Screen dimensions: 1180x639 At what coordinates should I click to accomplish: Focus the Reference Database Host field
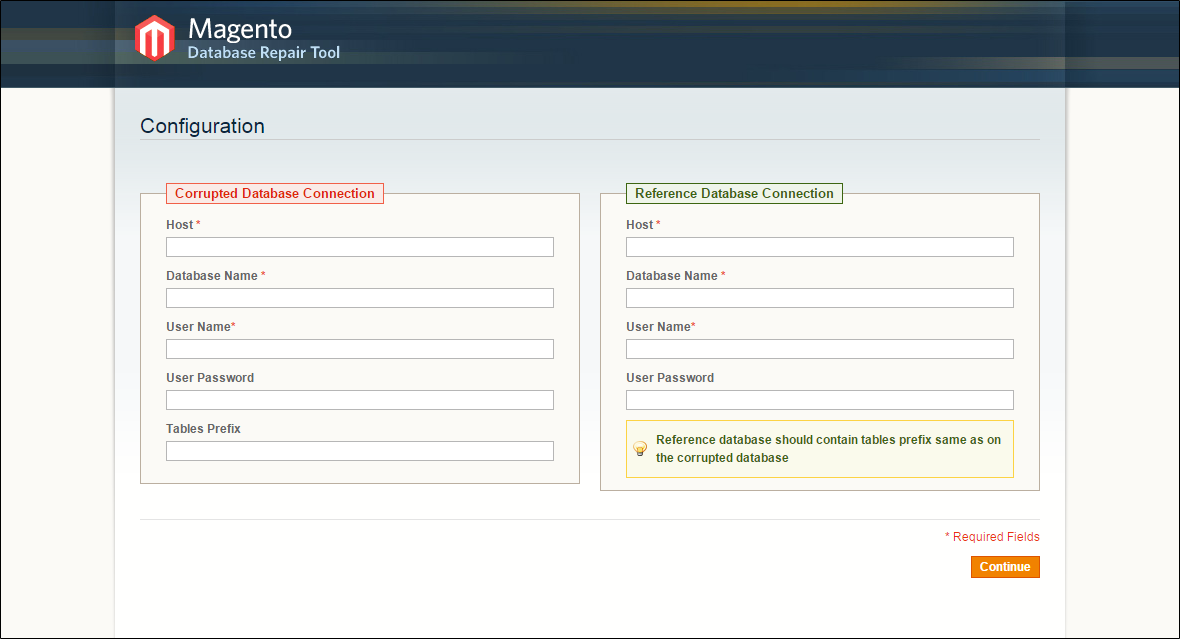click(x=820, y=247)
